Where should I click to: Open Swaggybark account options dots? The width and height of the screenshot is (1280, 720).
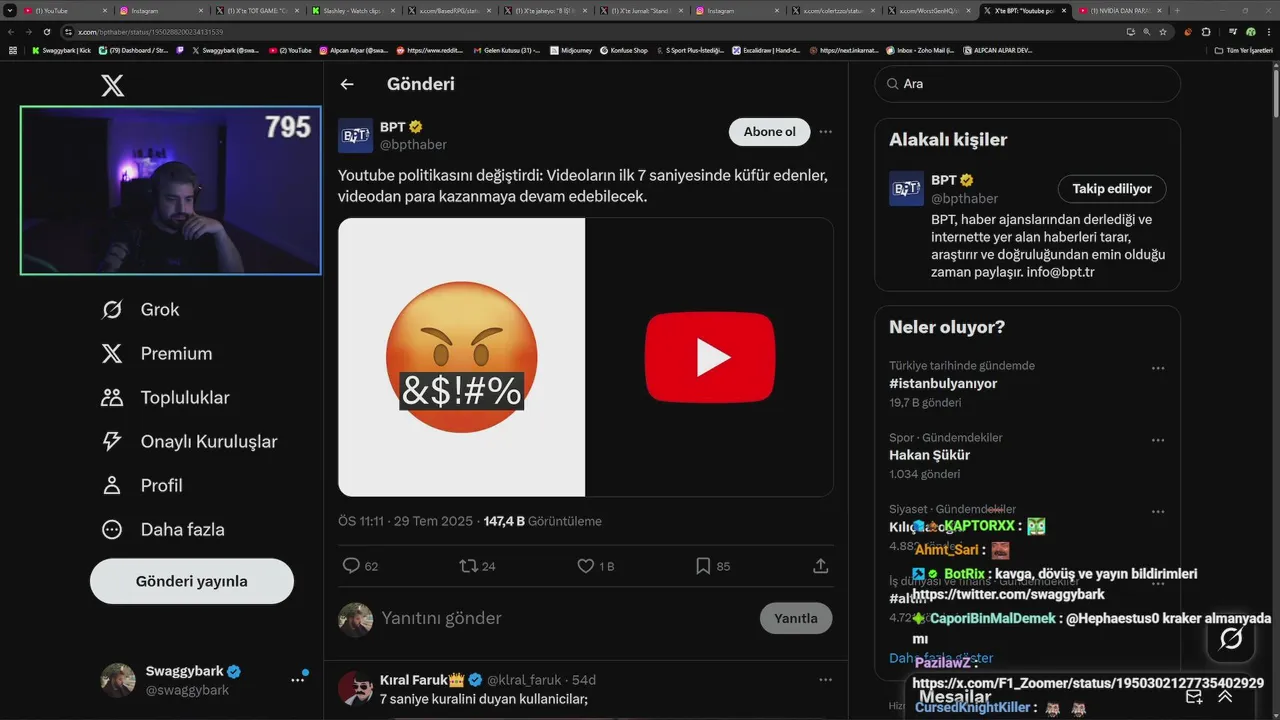pyautogui.click(x=297, y=680)
